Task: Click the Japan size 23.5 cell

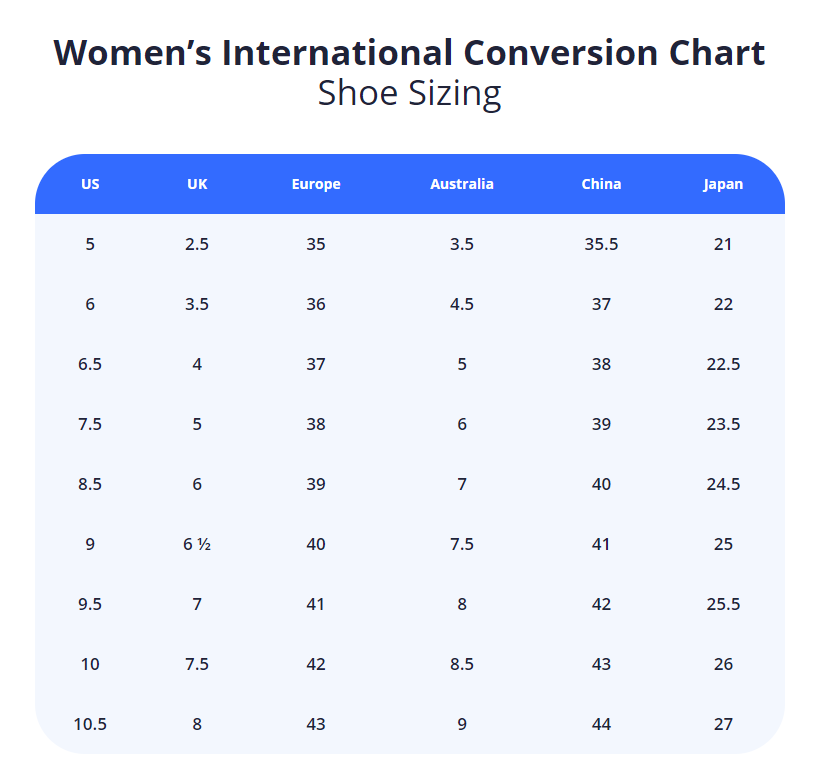Action: coord(723,424)
